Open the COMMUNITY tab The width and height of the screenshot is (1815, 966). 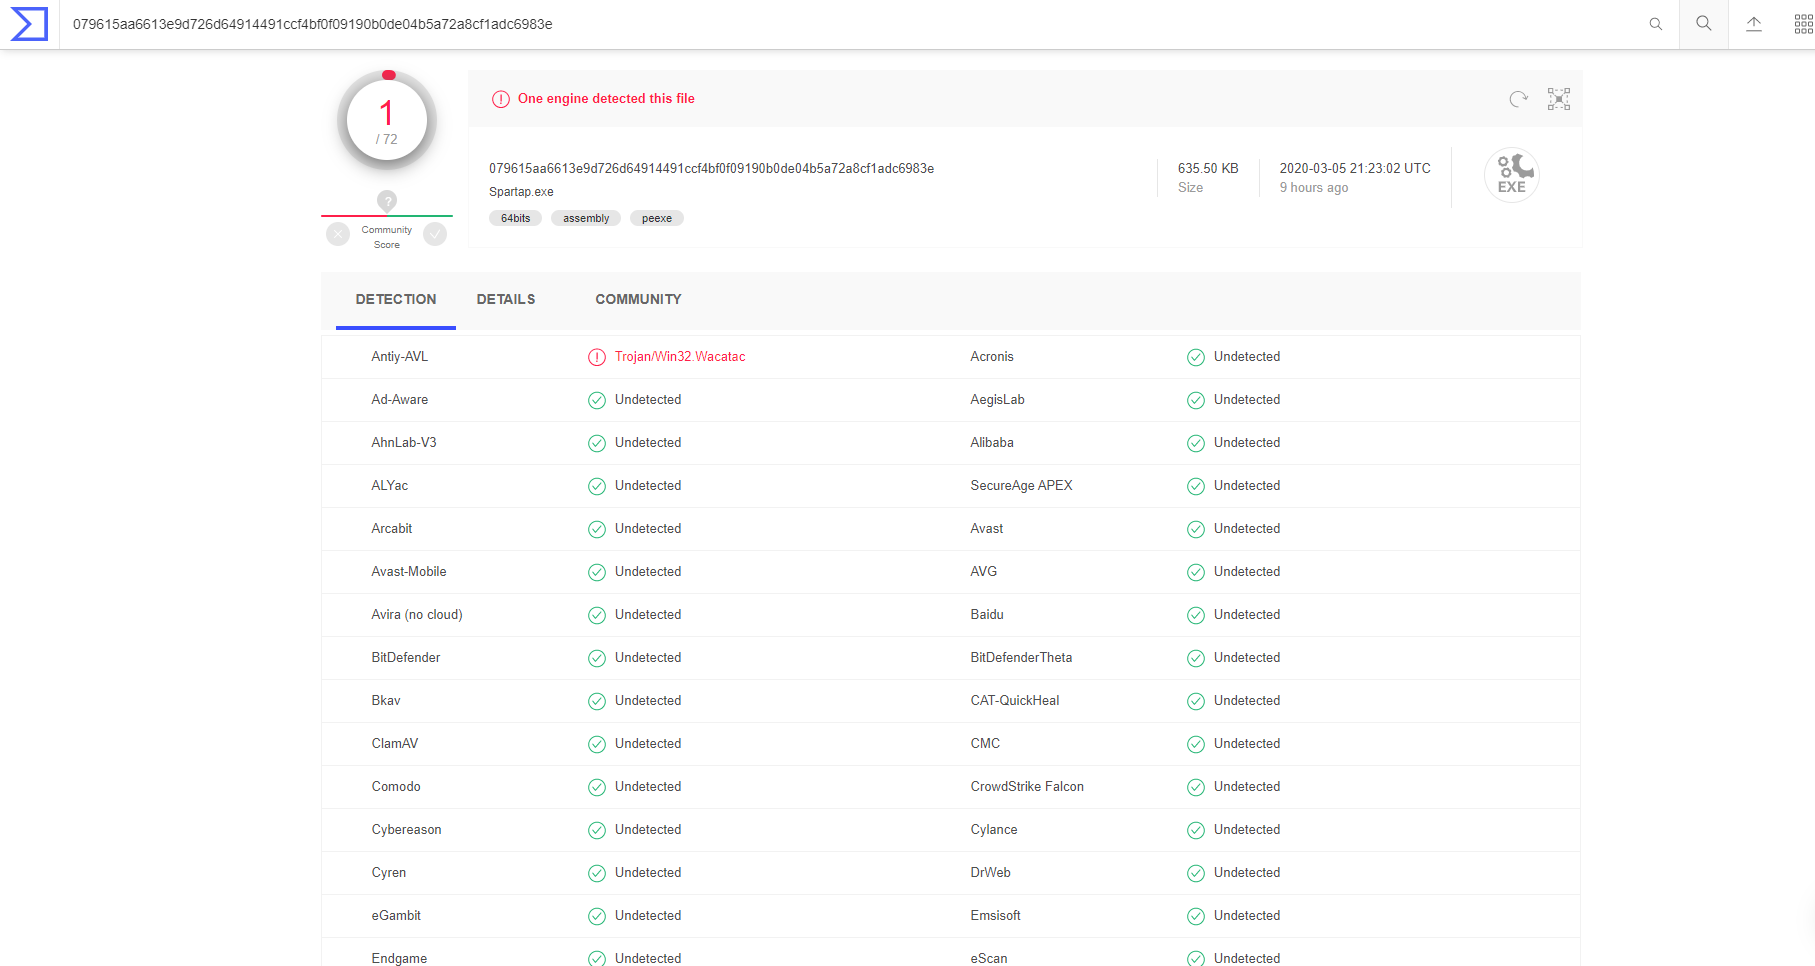[x=638, y=299]
